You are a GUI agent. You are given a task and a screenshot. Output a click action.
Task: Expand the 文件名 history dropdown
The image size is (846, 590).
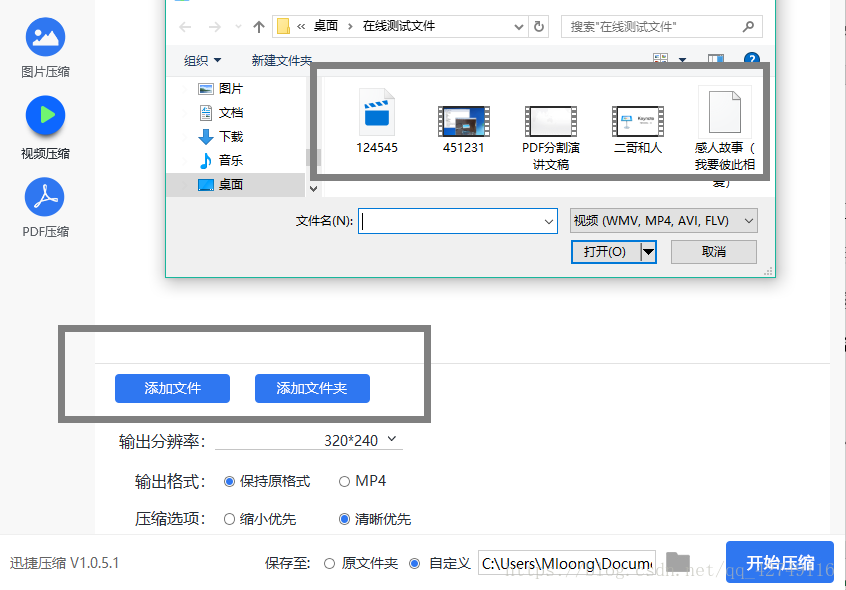point(549,221)
